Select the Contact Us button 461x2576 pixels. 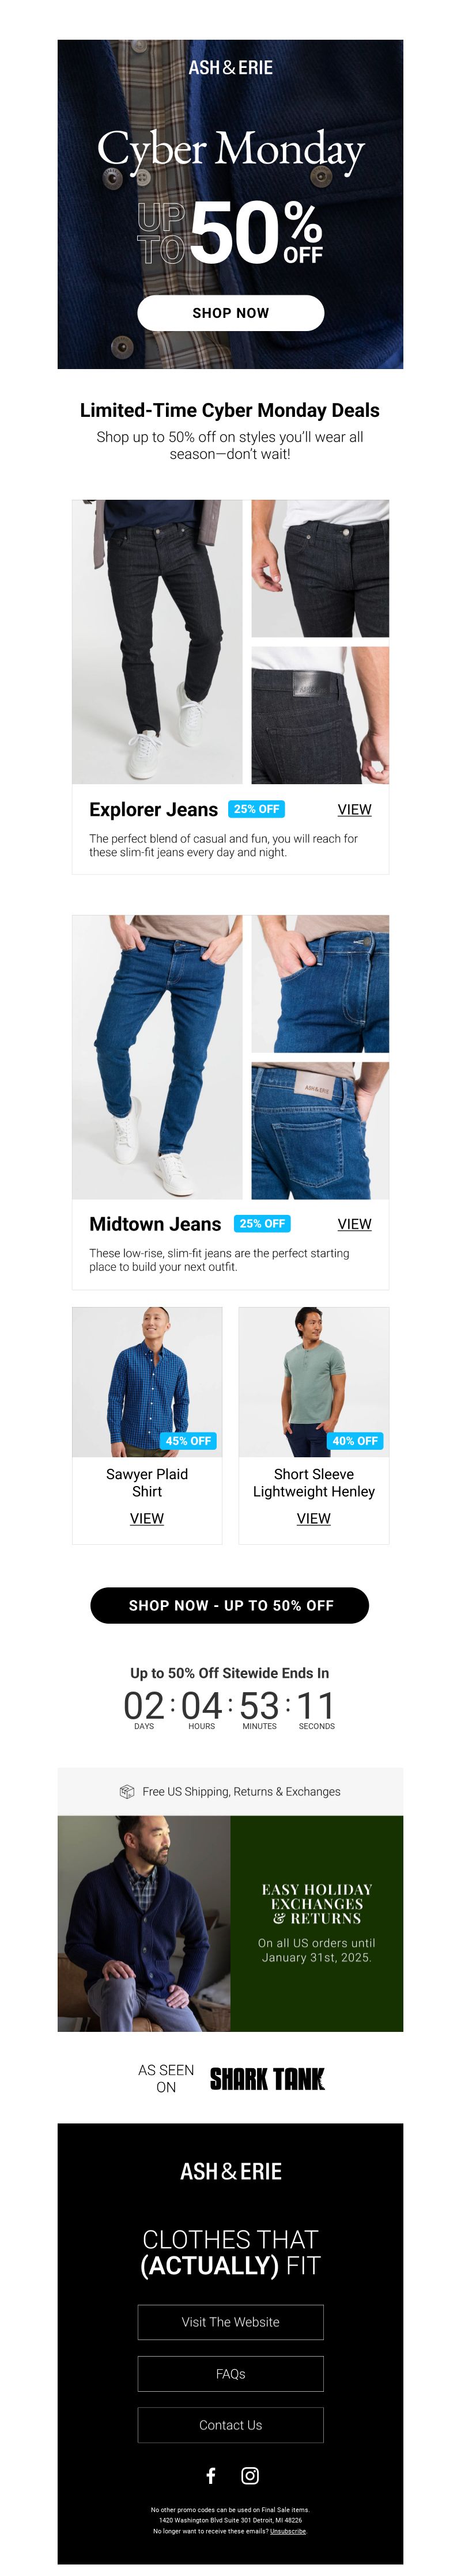[230, 2425]
